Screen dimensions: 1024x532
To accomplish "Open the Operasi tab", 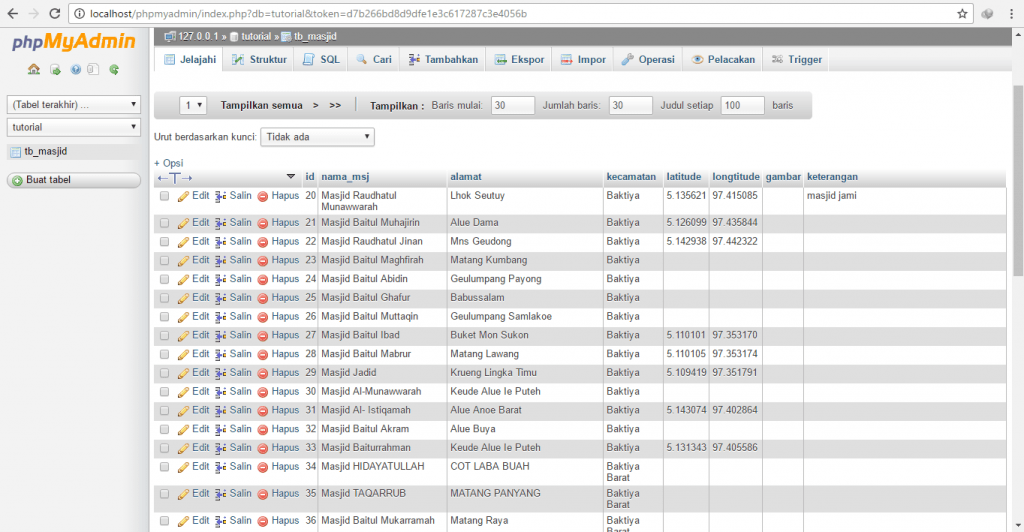I will [648, 59].
